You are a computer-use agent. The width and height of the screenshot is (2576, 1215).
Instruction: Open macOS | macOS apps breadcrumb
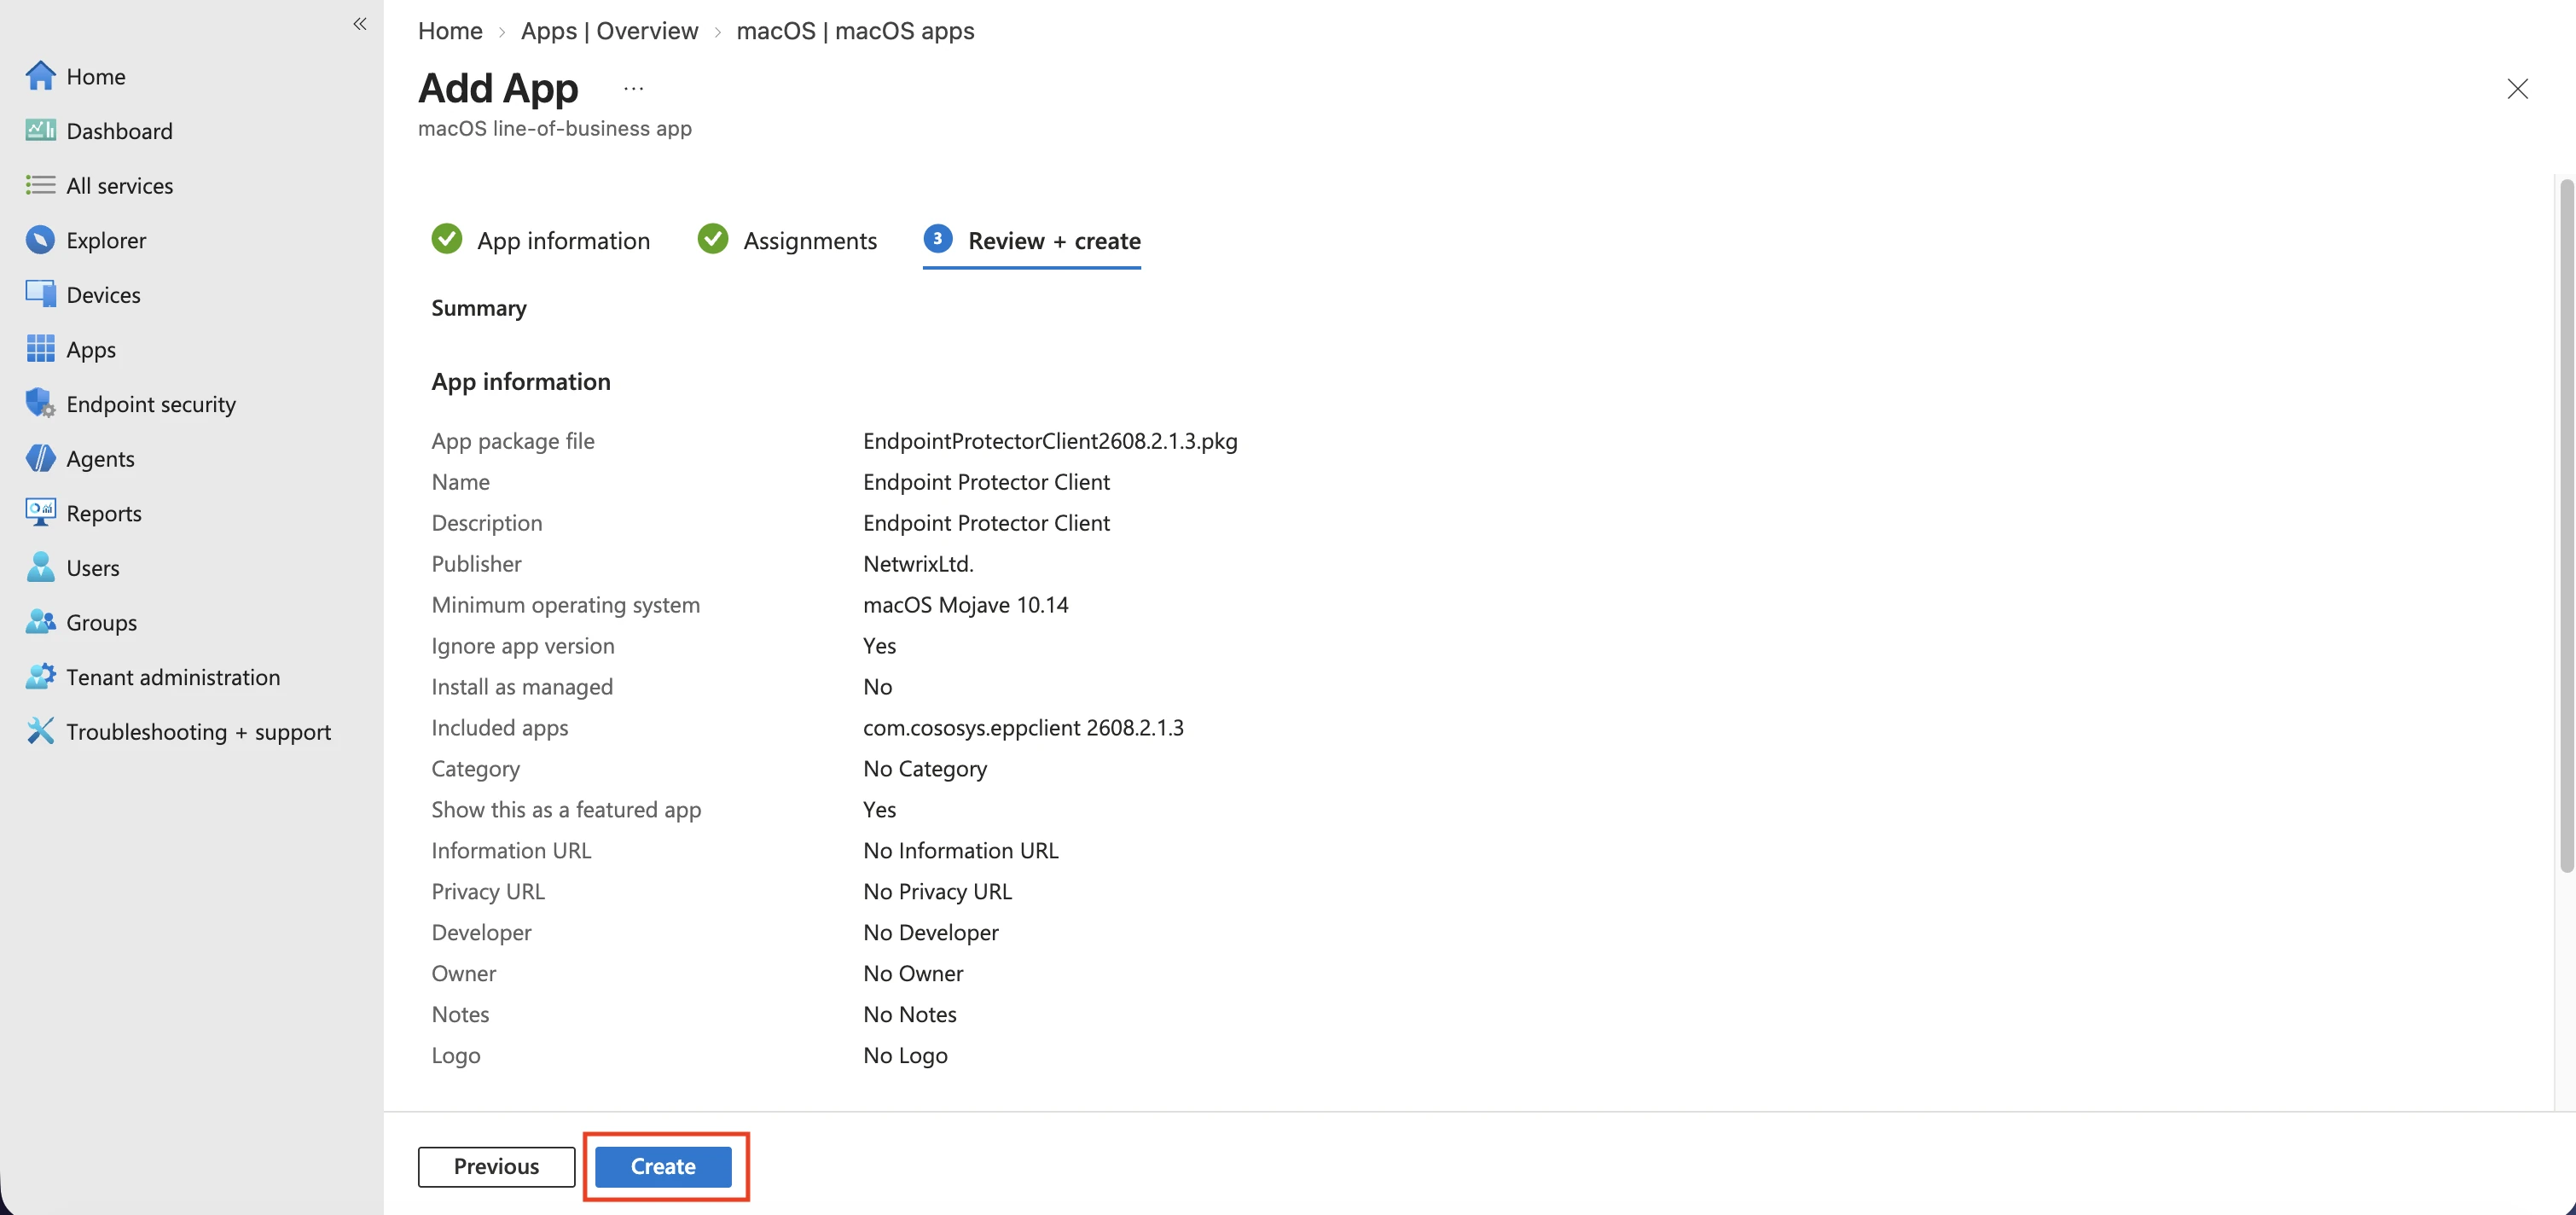[855, 31]
